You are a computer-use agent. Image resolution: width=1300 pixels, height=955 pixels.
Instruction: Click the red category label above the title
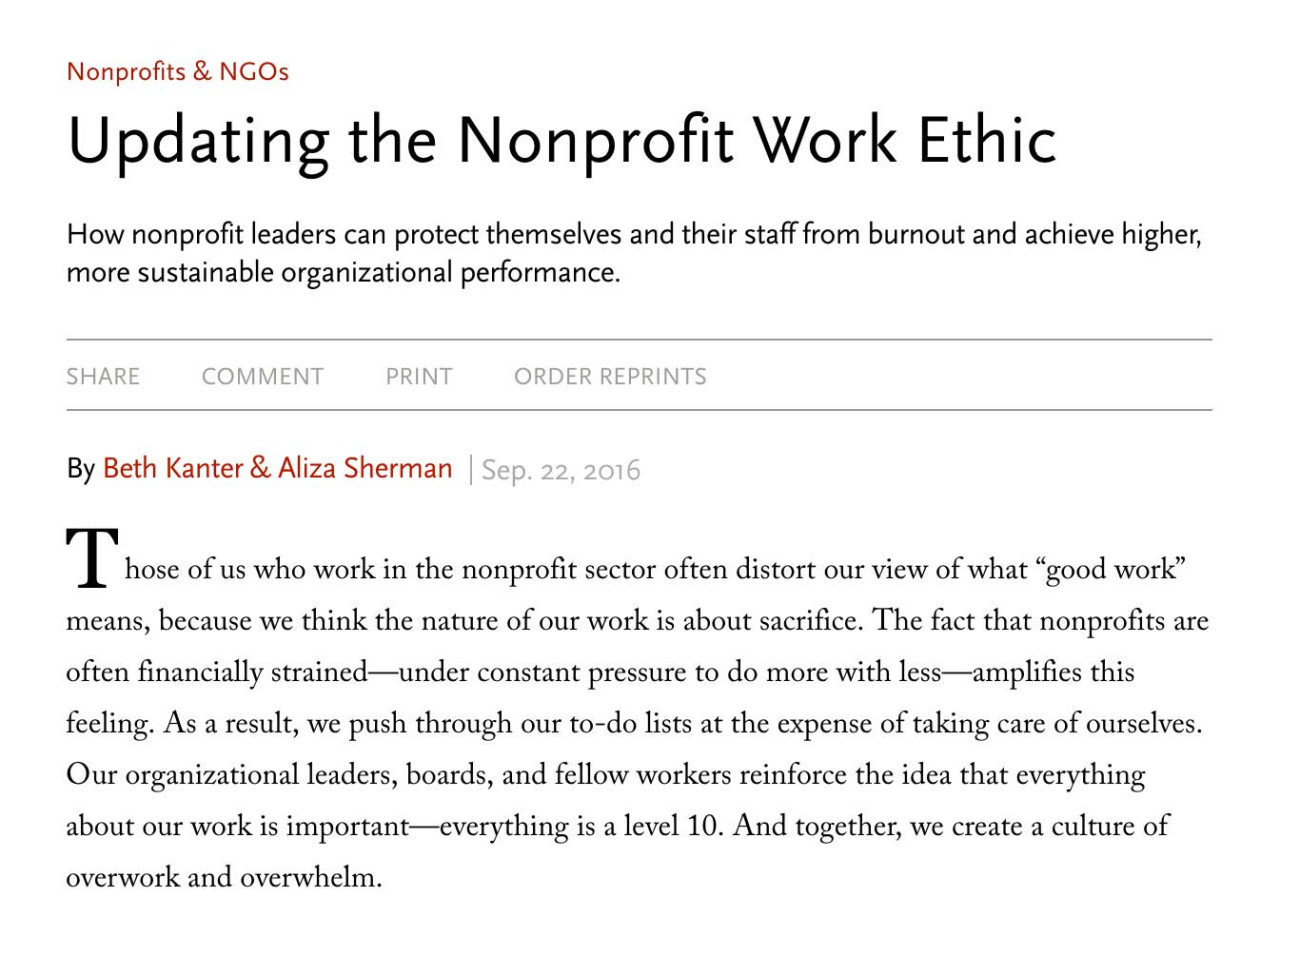pyautogui.click(x=177, y=71)
